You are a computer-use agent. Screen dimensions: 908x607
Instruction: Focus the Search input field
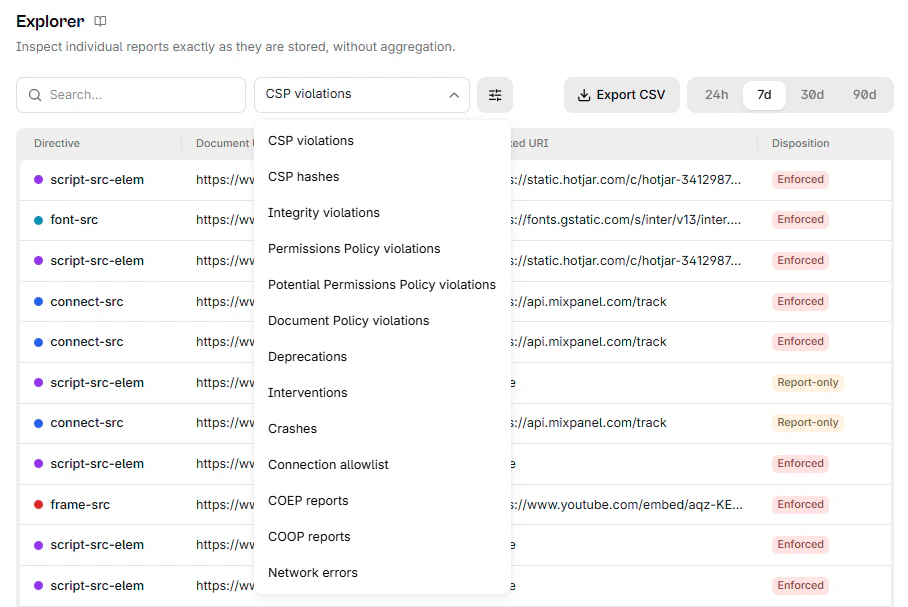pyautogui.click(x=131, y=95)
